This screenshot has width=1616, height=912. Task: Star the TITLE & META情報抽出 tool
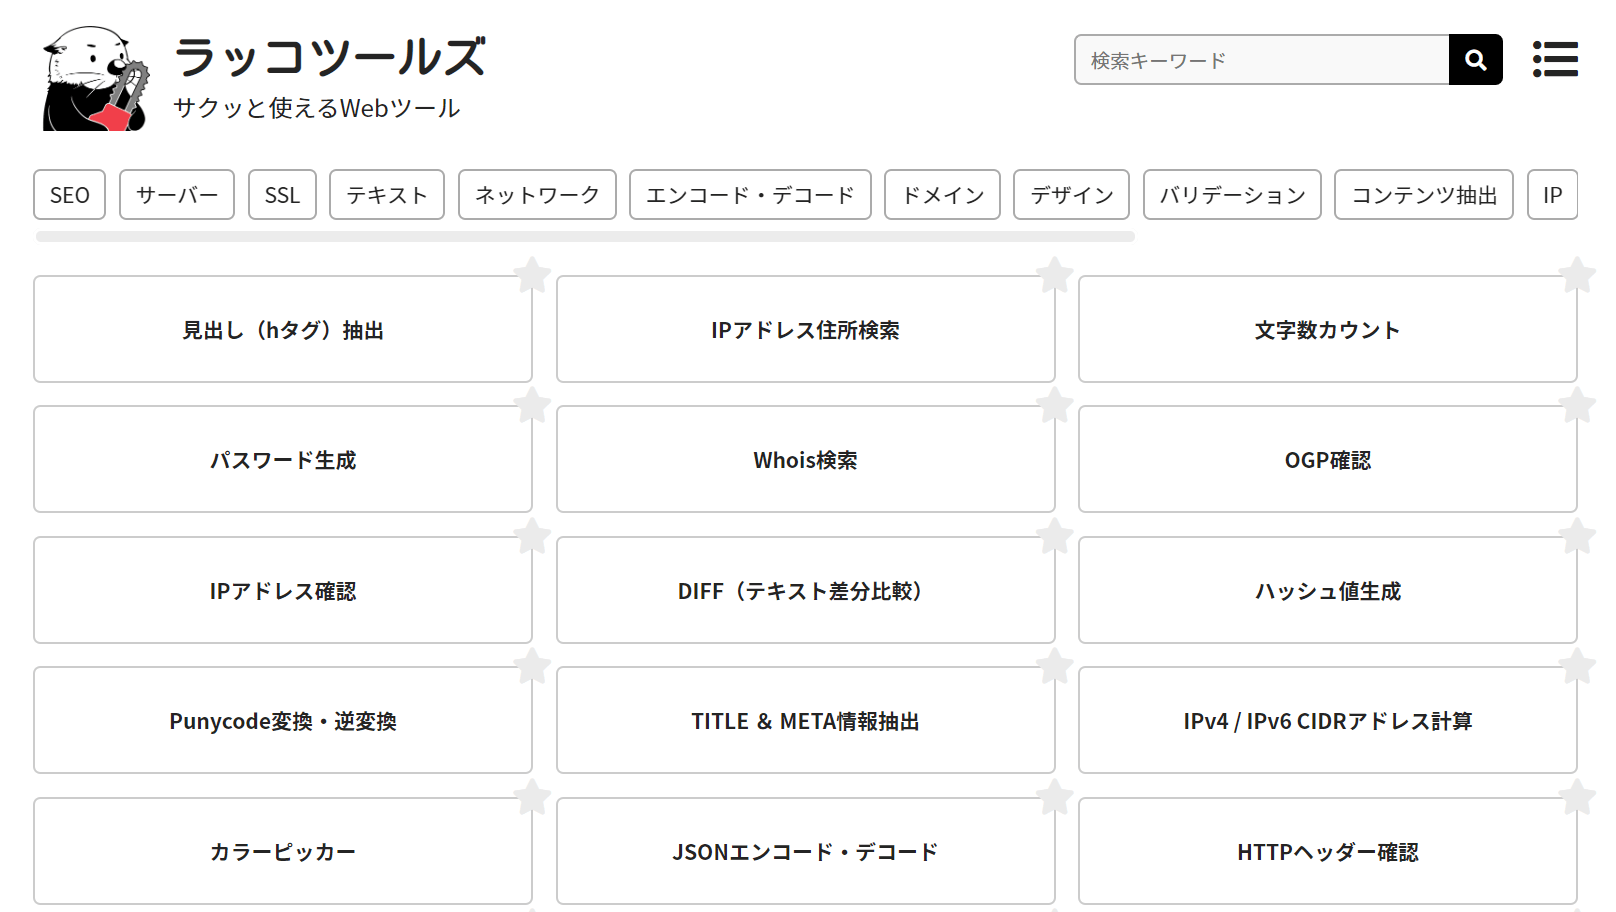[1055, 666]
